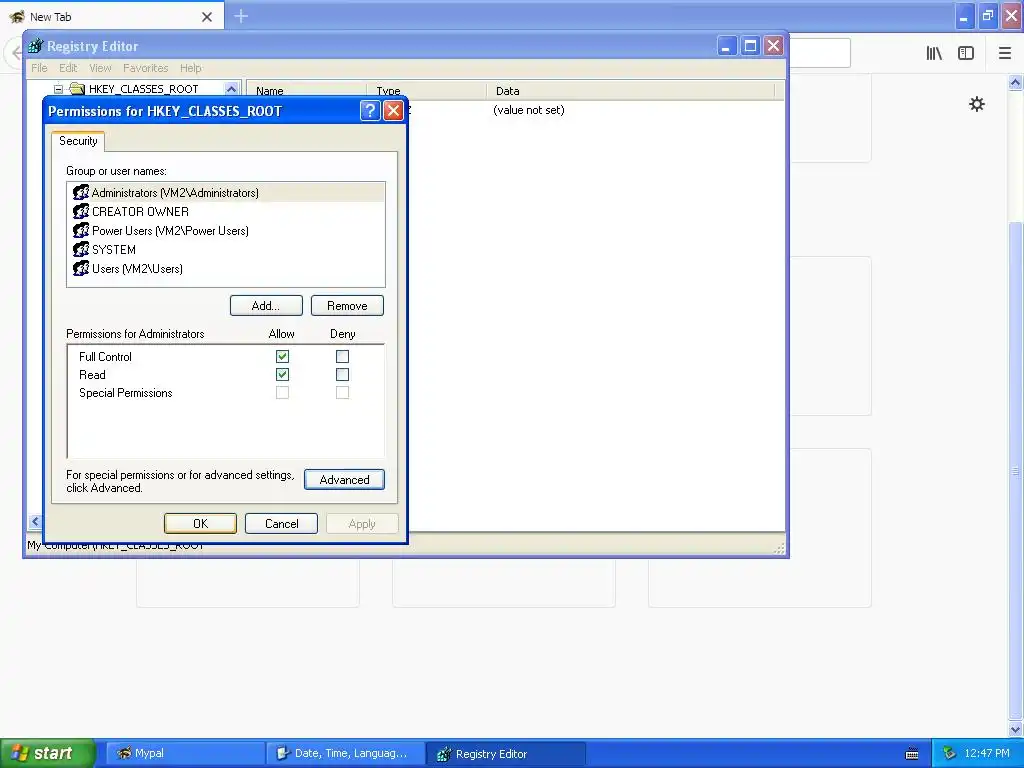This screenshot has height=768, width=1024.
Task: Click the Permissions dialog help question mark
Action: (370, 111)
